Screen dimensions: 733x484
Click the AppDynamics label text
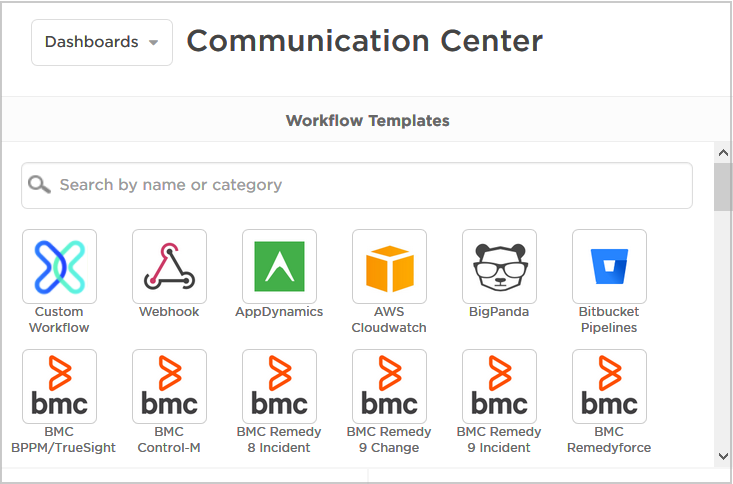tap(279, 312)
